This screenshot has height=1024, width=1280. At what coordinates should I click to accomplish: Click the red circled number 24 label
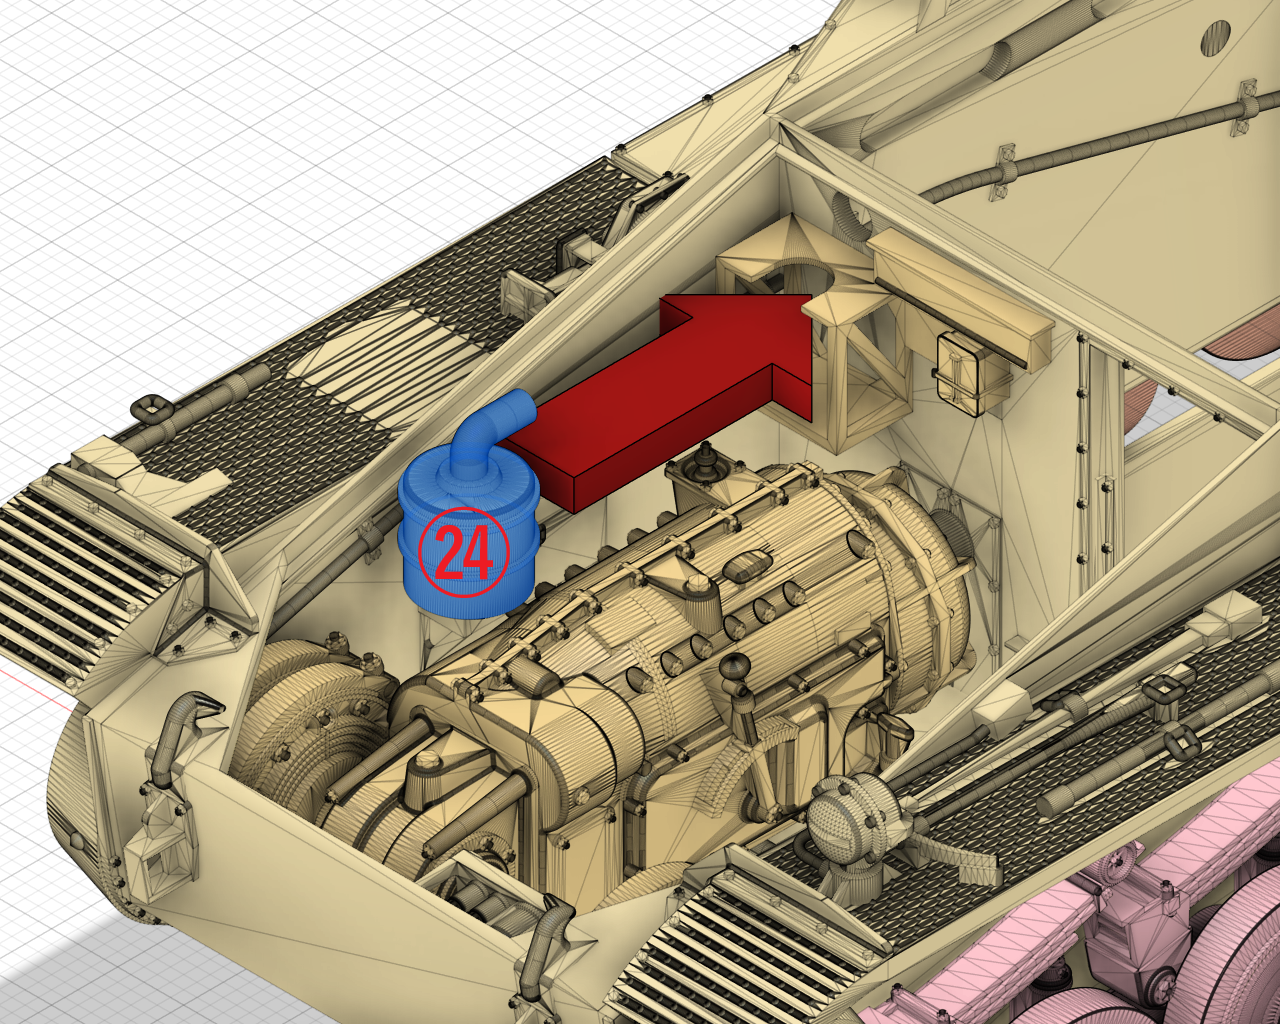(x=464, y=552)
